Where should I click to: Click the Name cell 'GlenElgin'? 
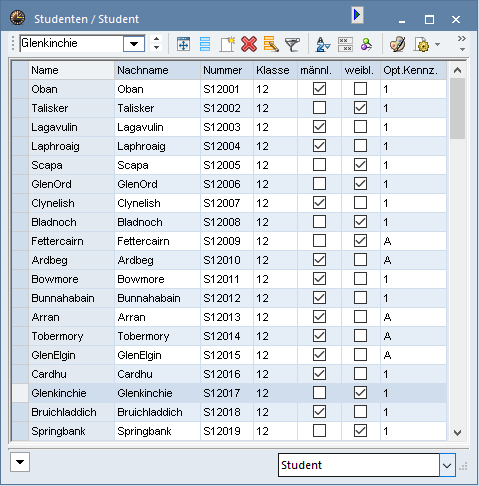coord(71,355)
